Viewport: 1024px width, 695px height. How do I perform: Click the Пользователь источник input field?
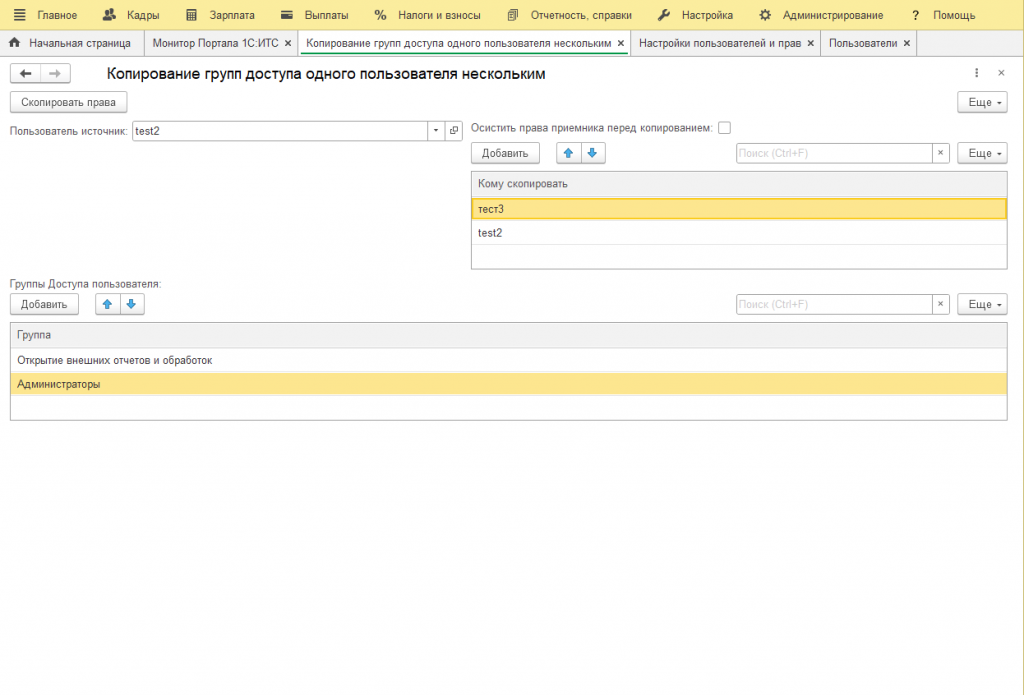point(280,131)
